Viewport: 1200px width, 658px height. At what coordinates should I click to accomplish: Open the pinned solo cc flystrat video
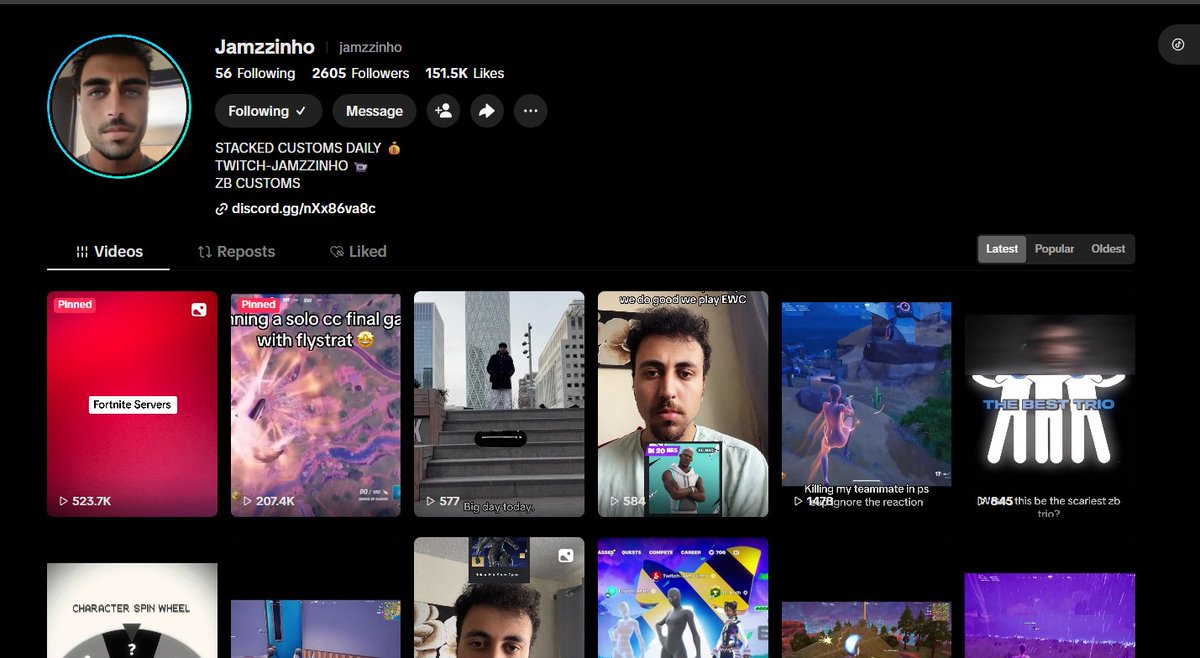316,404
